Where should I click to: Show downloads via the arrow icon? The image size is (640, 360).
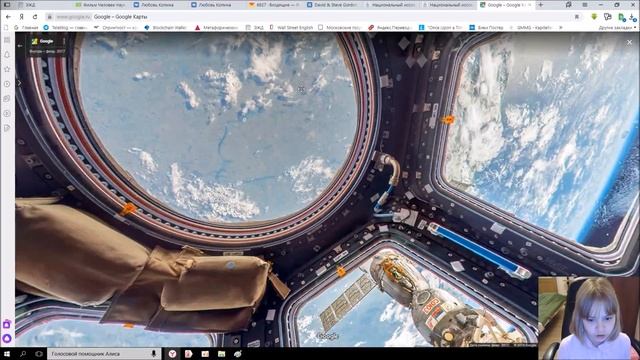tap(633, 17)
